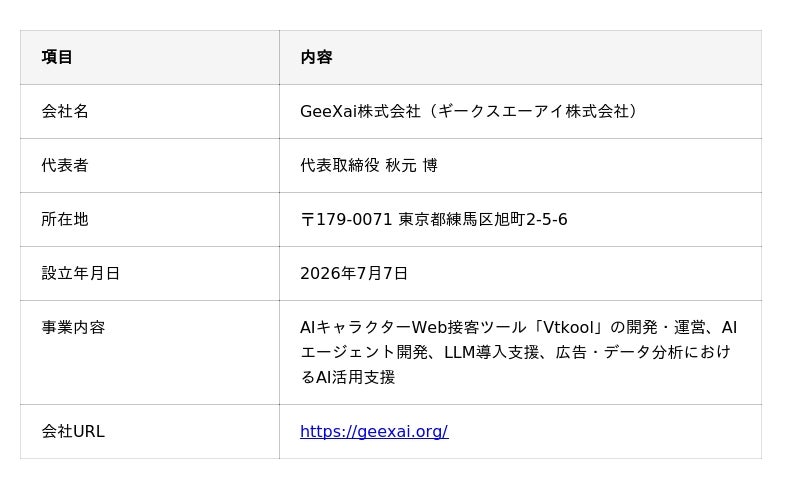Select the 所在地 label cell
Viewport: 800px width, 489px height.
tap(149, 219)
